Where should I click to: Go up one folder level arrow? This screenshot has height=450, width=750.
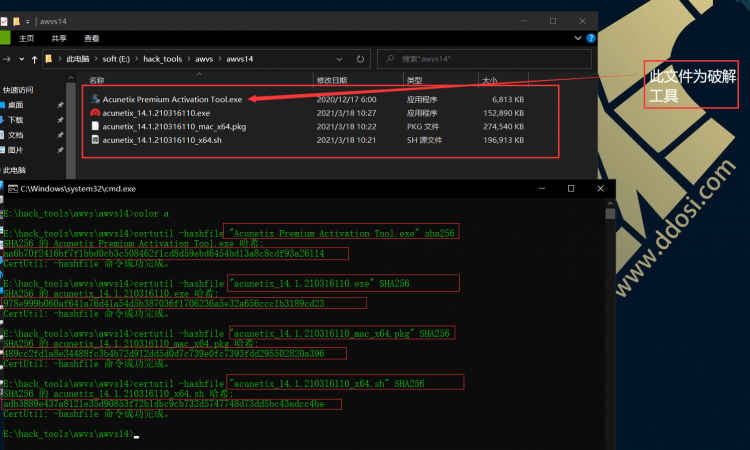coord(34,59)
